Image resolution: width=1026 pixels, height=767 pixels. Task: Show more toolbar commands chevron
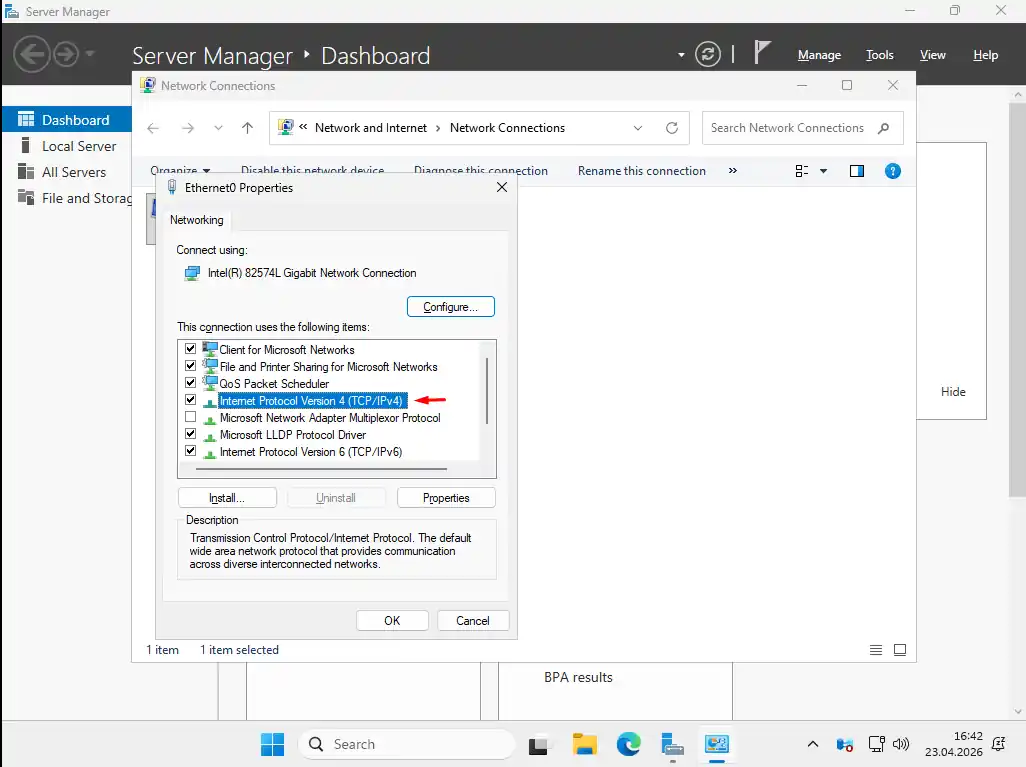pyautogui.click(x=732, y=171)
